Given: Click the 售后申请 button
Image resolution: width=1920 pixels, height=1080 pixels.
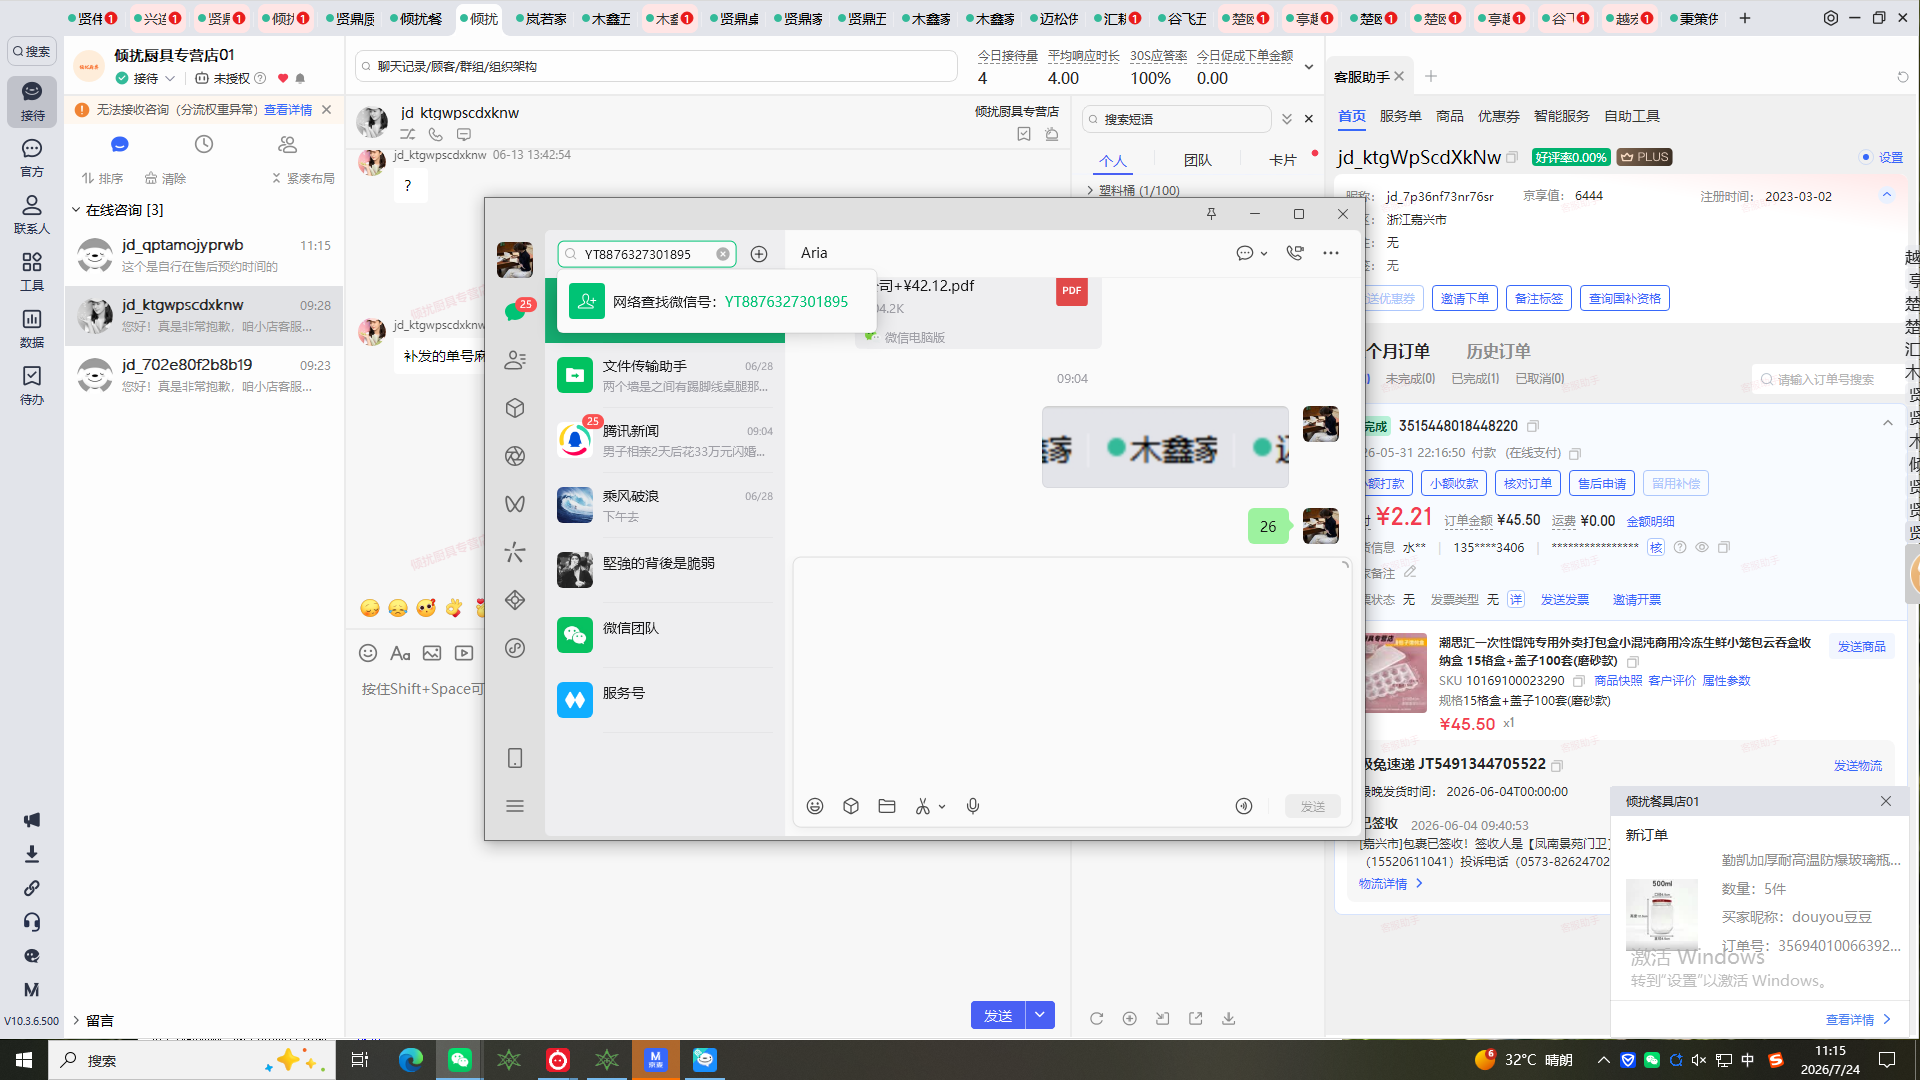Looking at the screenshot, I should (x=1602, y=484).
